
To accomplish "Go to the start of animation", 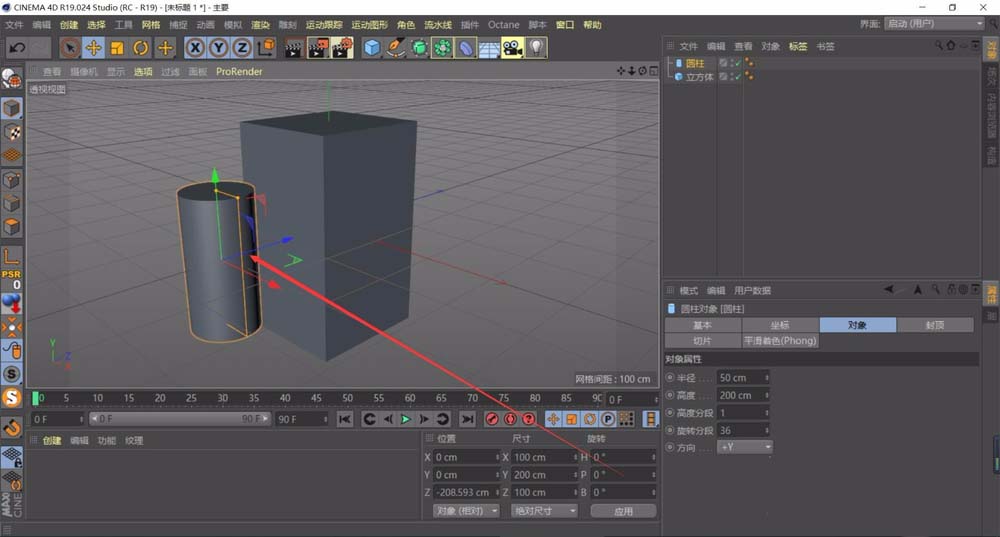I will (344, 419).
